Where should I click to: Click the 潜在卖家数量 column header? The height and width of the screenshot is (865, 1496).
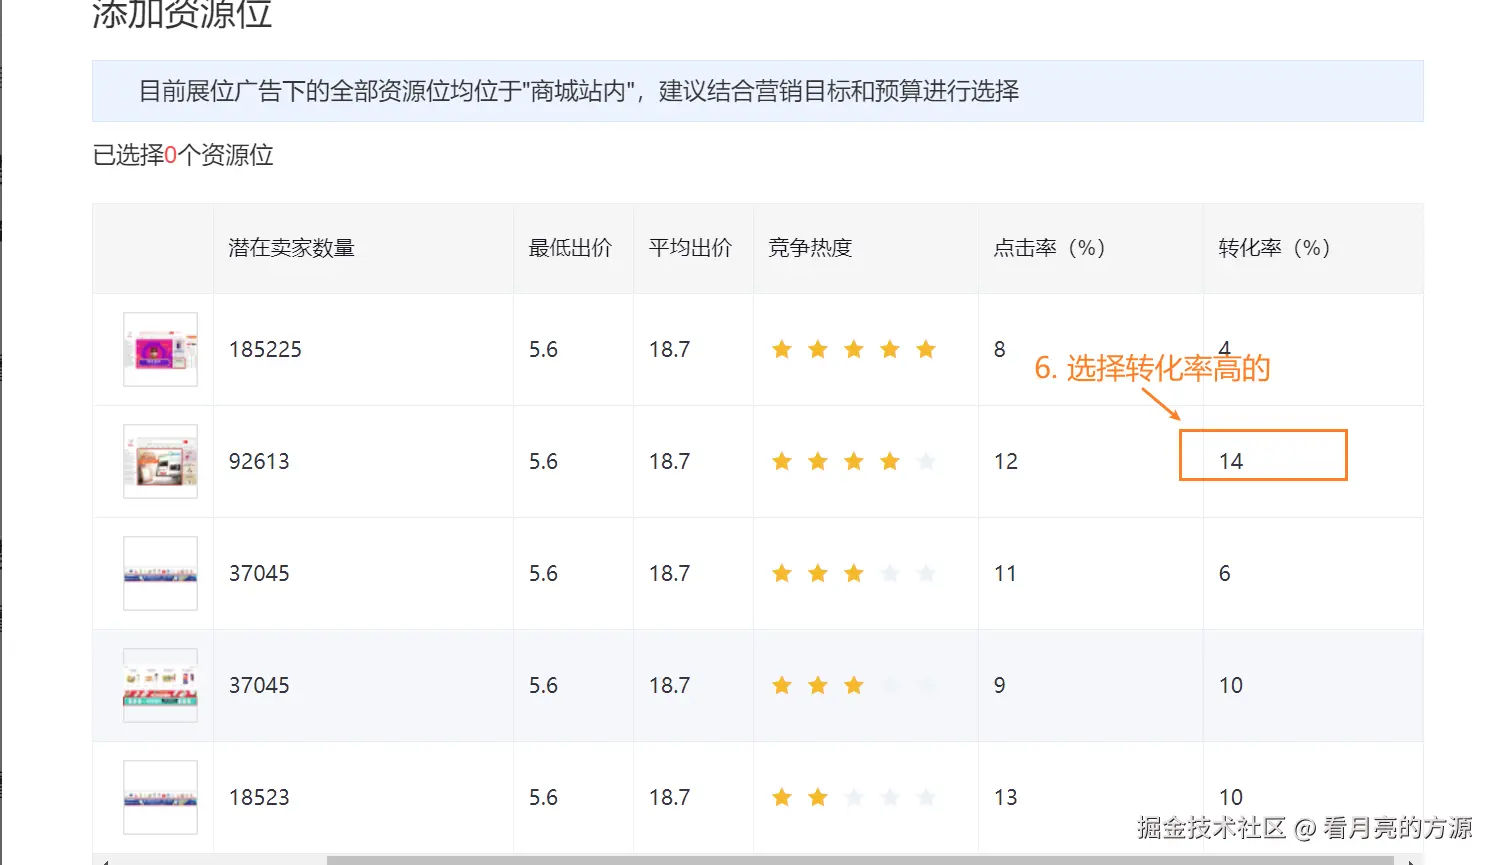(x=291, y=248)
